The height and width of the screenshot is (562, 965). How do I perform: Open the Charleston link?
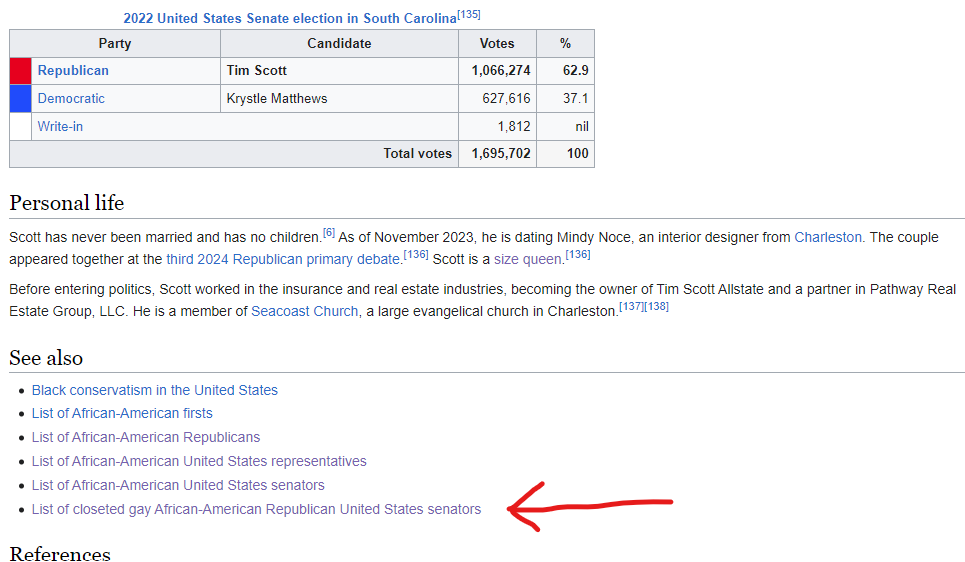[x=828, y=238]
